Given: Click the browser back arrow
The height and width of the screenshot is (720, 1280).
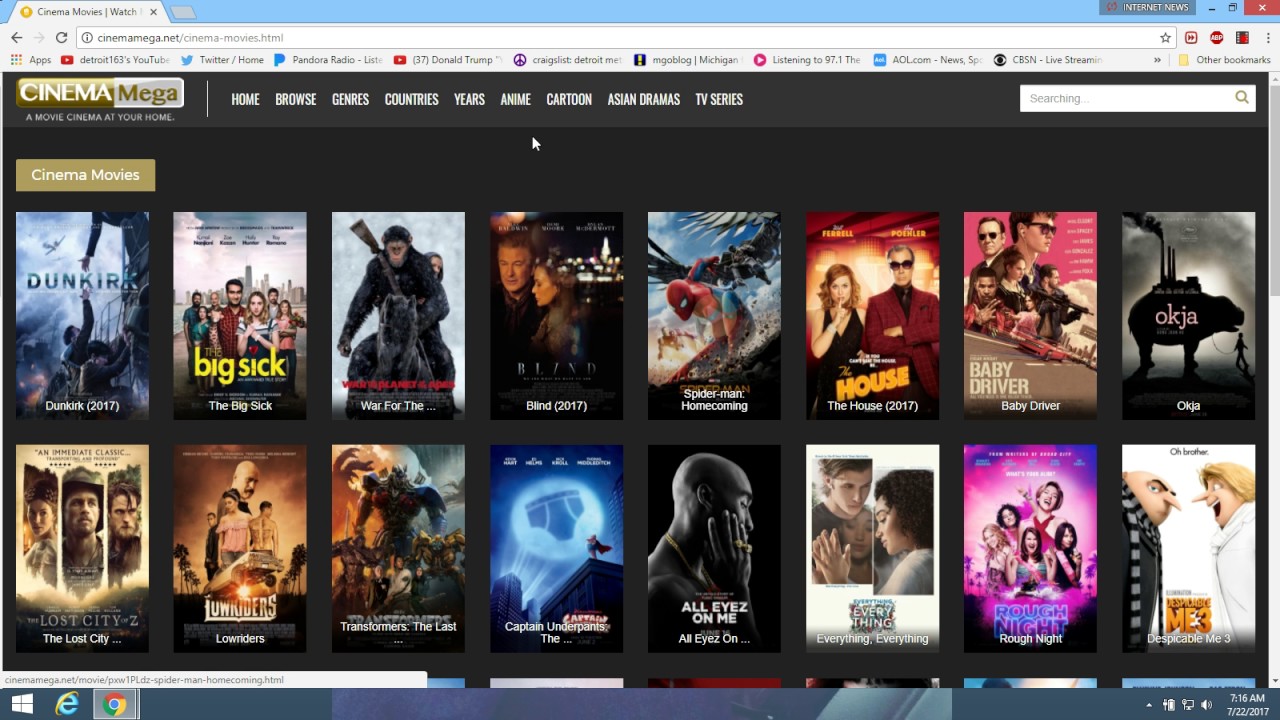Looking at the screenshot, I should pos(16,37).
